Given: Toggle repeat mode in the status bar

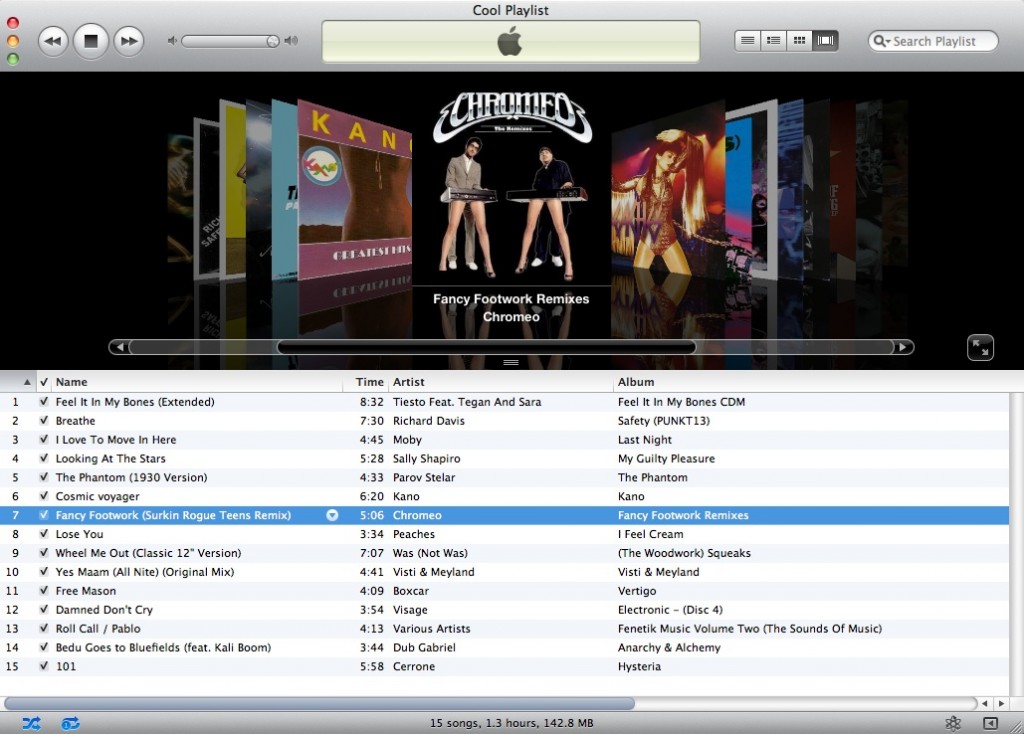Looking at the screenshot, I should tap(70, 722).
